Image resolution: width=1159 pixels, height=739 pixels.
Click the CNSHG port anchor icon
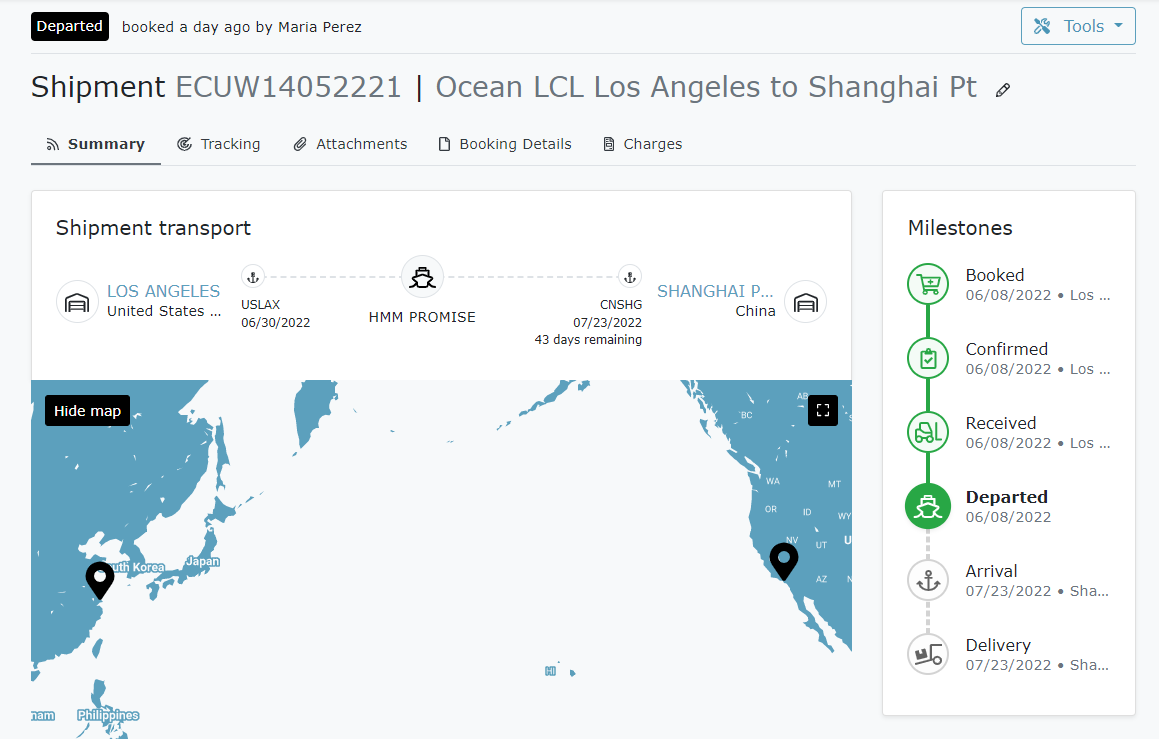pos(629,277)
